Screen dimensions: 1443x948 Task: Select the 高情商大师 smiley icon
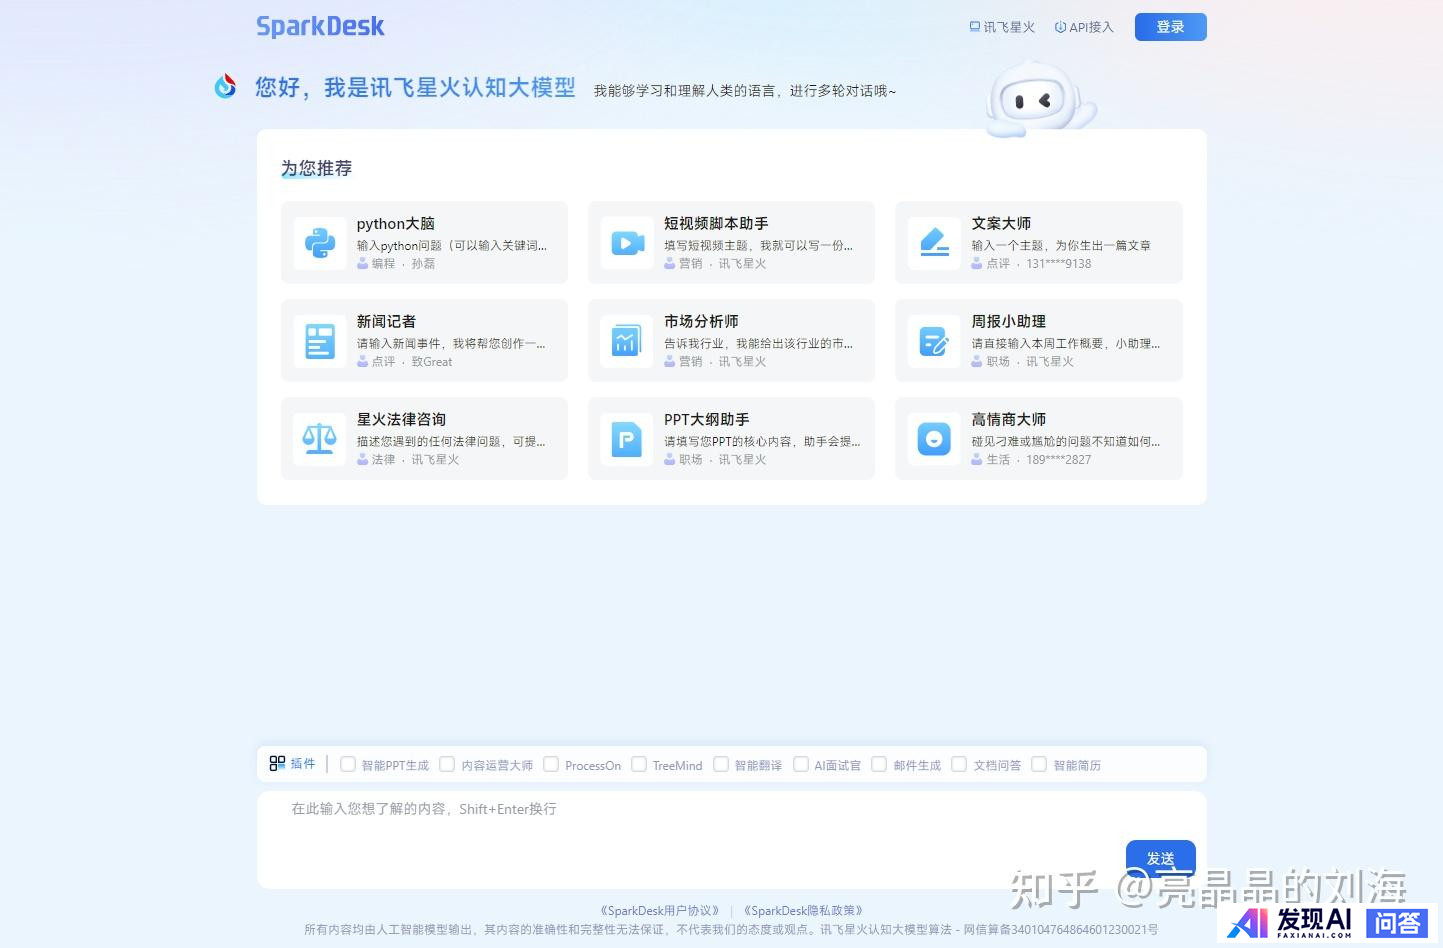[x=934, y=439]
